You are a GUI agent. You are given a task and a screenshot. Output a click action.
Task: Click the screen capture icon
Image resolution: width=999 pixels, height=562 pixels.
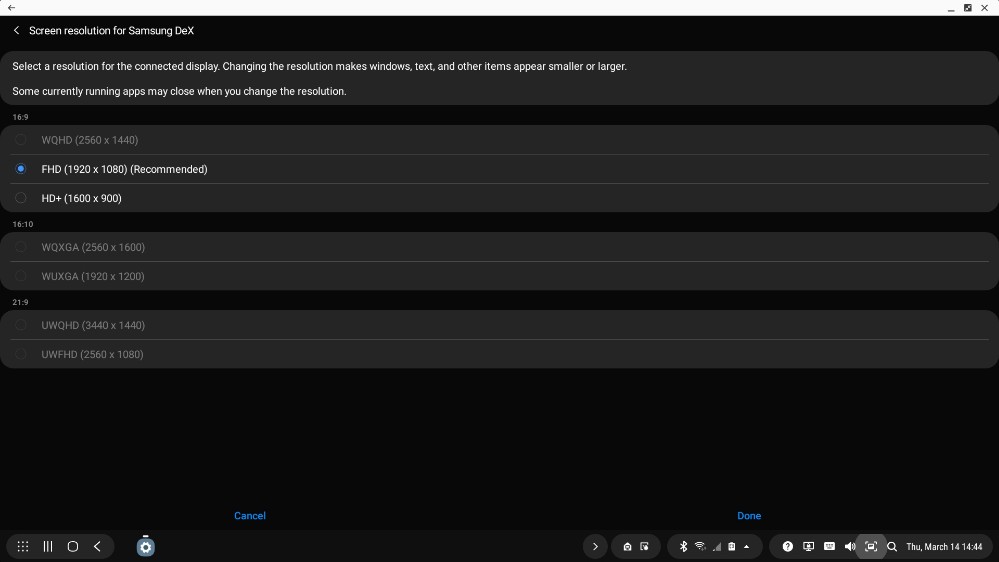coord(871,547)
